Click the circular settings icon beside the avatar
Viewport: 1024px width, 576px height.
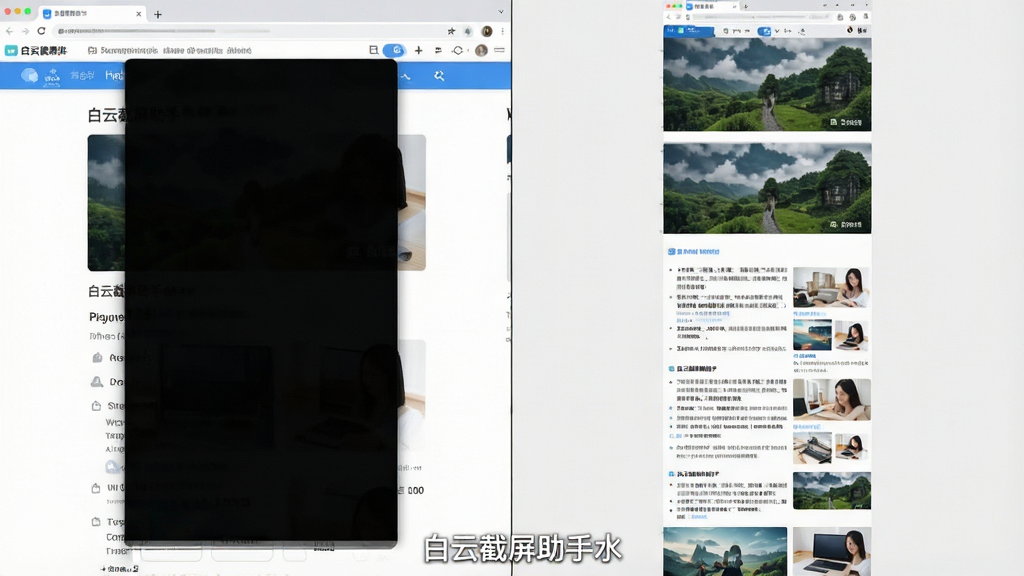pyautogui.click(x=458, y=50)
